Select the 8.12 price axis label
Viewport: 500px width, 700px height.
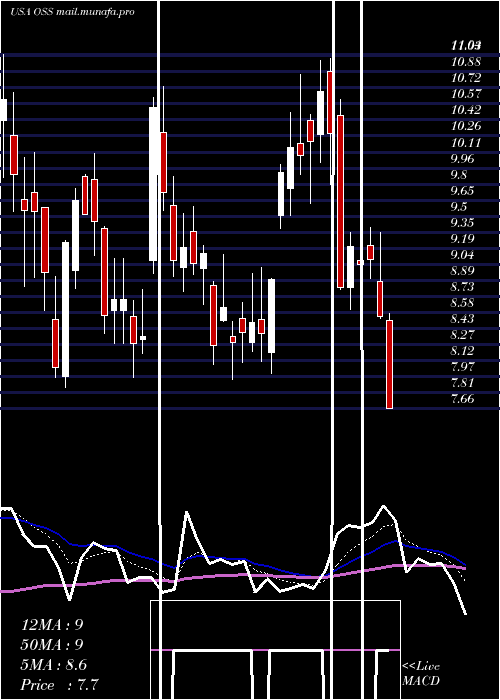(x=462, y=351)
